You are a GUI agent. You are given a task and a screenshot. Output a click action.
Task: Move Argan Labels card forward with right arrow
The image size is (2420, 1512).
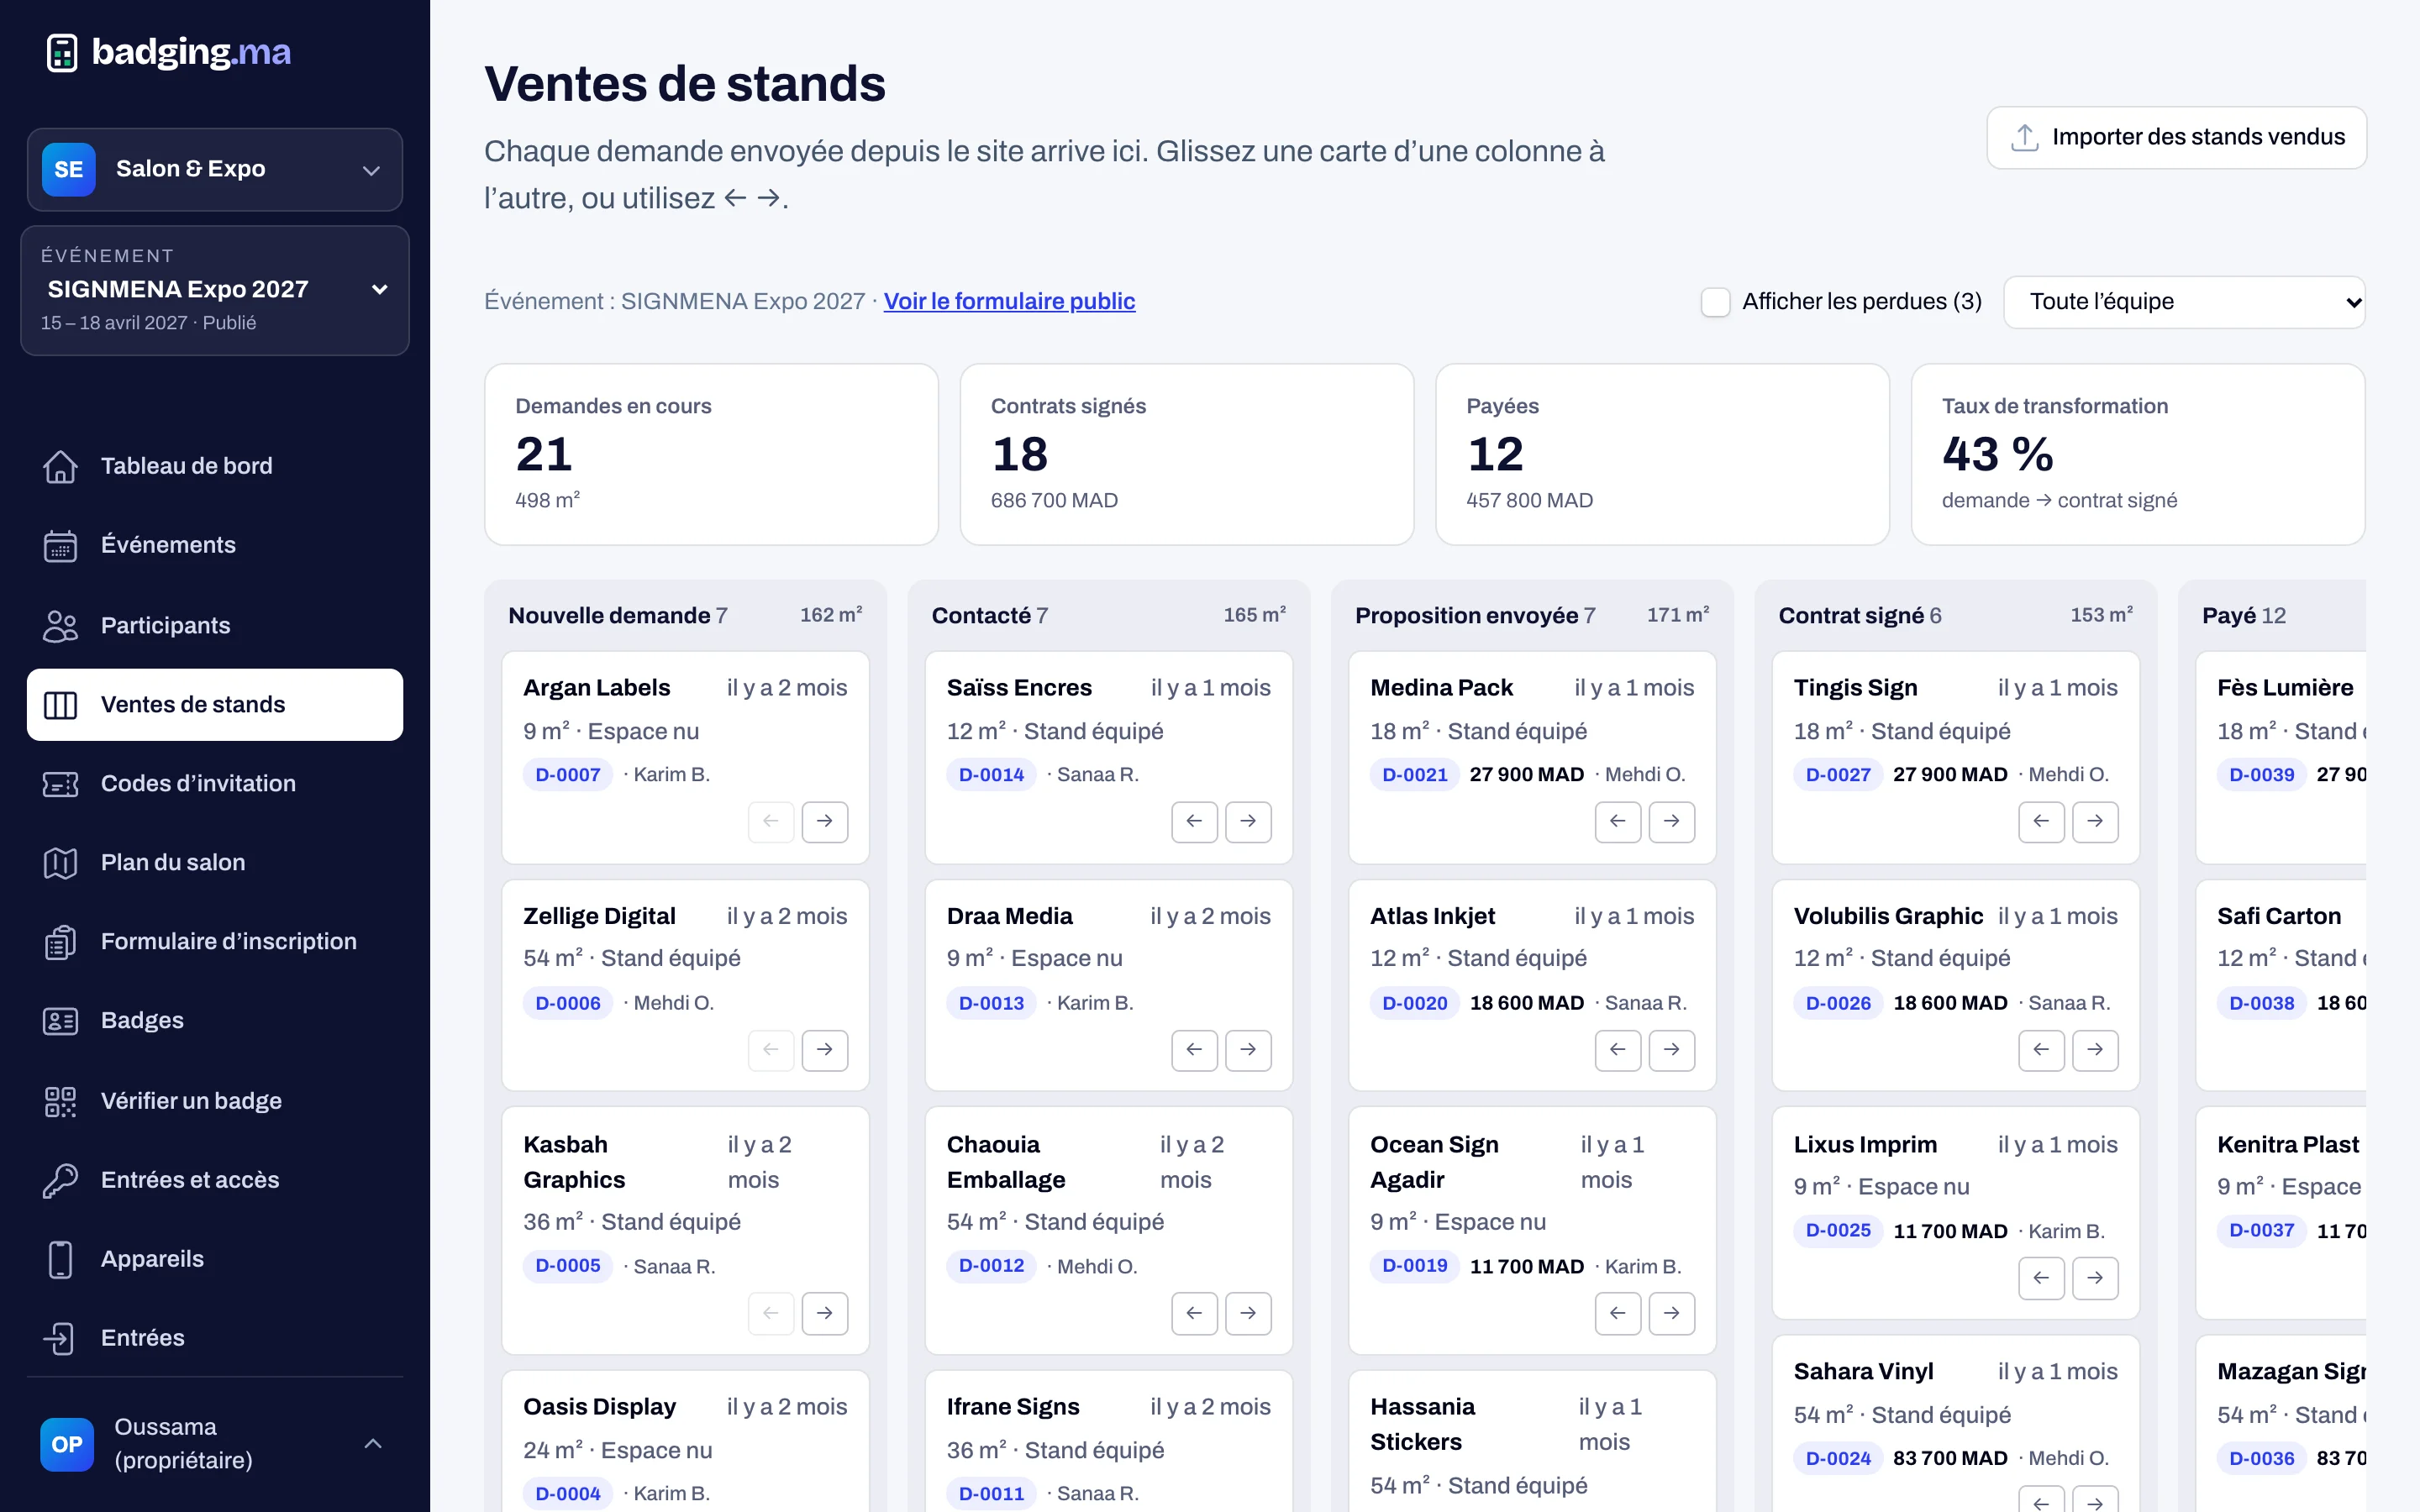(824, 821)
